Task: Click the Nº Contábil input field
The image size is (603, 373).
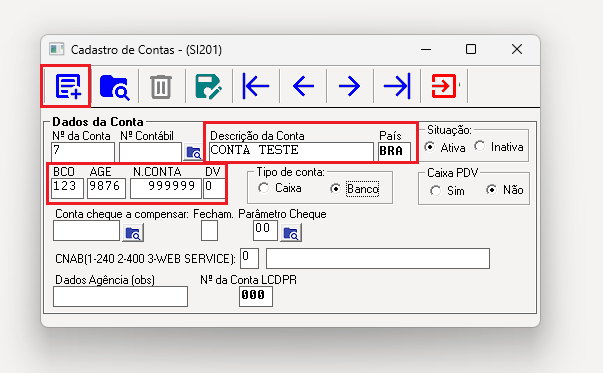Action: point(150,152)
